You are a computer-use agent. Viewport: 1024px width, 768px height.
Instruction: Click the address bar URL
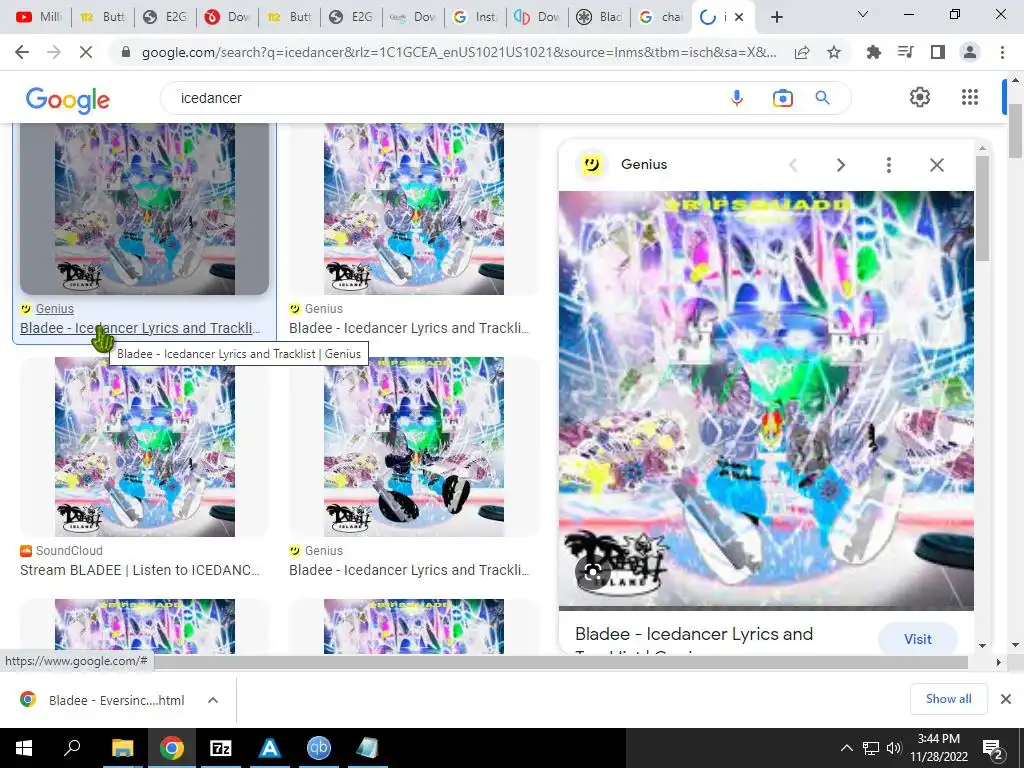458,52
